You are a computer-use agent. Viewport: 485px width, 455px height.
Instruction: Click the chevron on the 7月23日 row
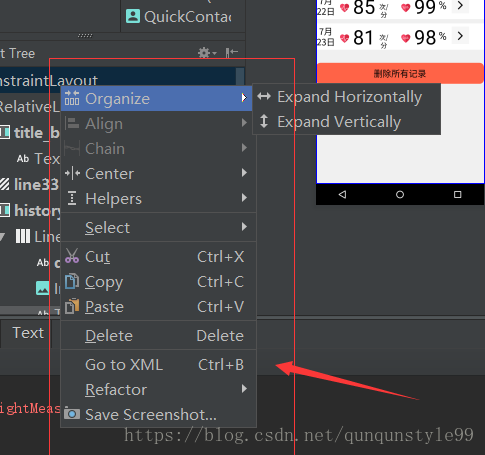[460, 36]
